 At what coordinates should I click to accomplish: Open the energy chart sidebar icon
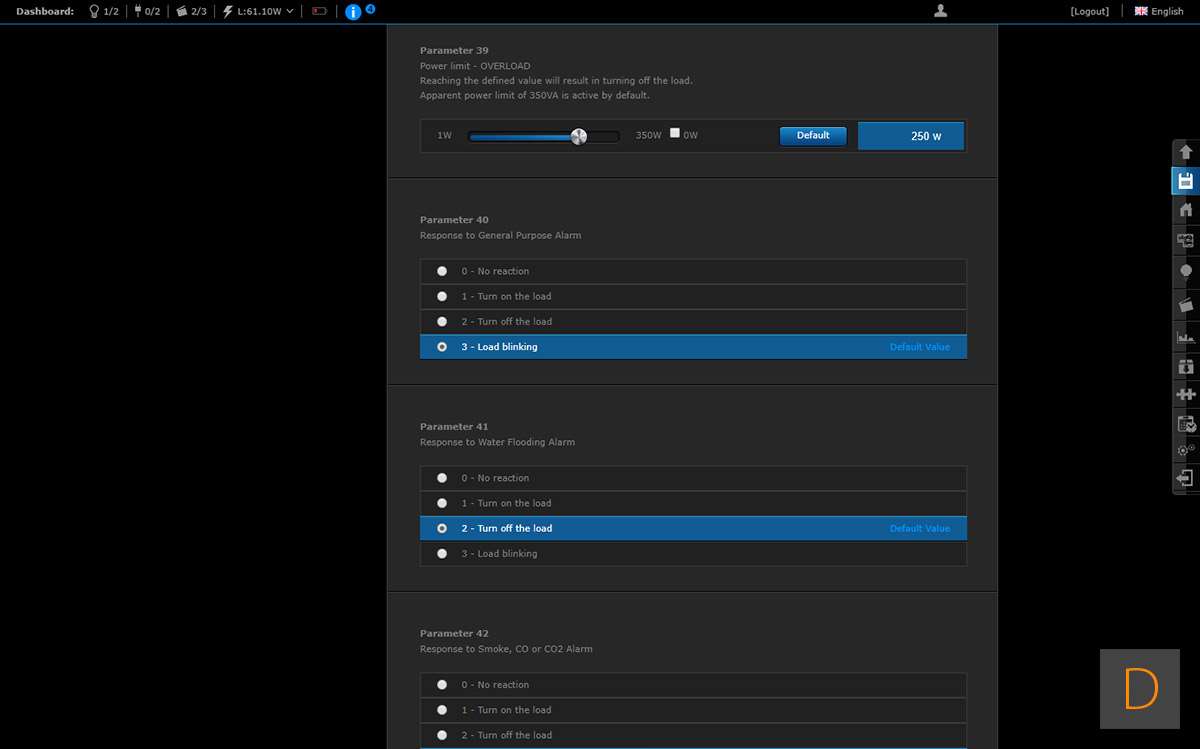(x=1186, y=337)
